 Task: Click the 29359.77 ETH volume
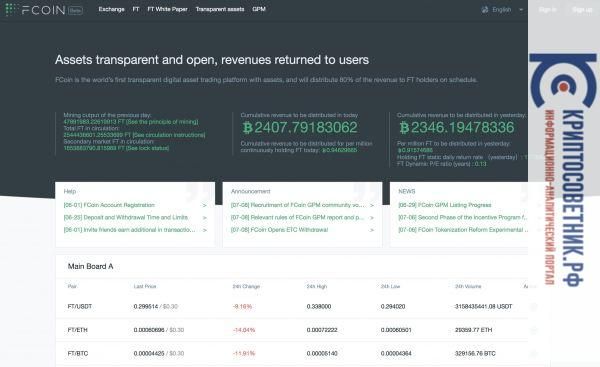pyautogui.click(x=473, y=330)
